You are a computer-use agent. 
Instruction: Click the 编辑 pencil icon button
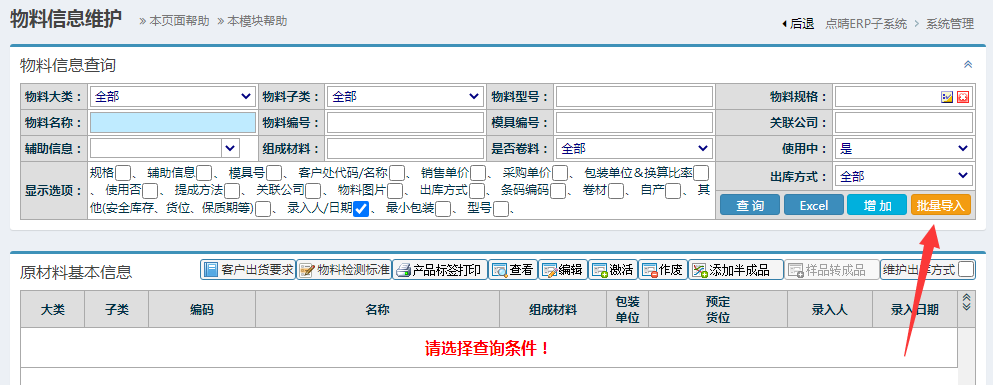point(562,270)
